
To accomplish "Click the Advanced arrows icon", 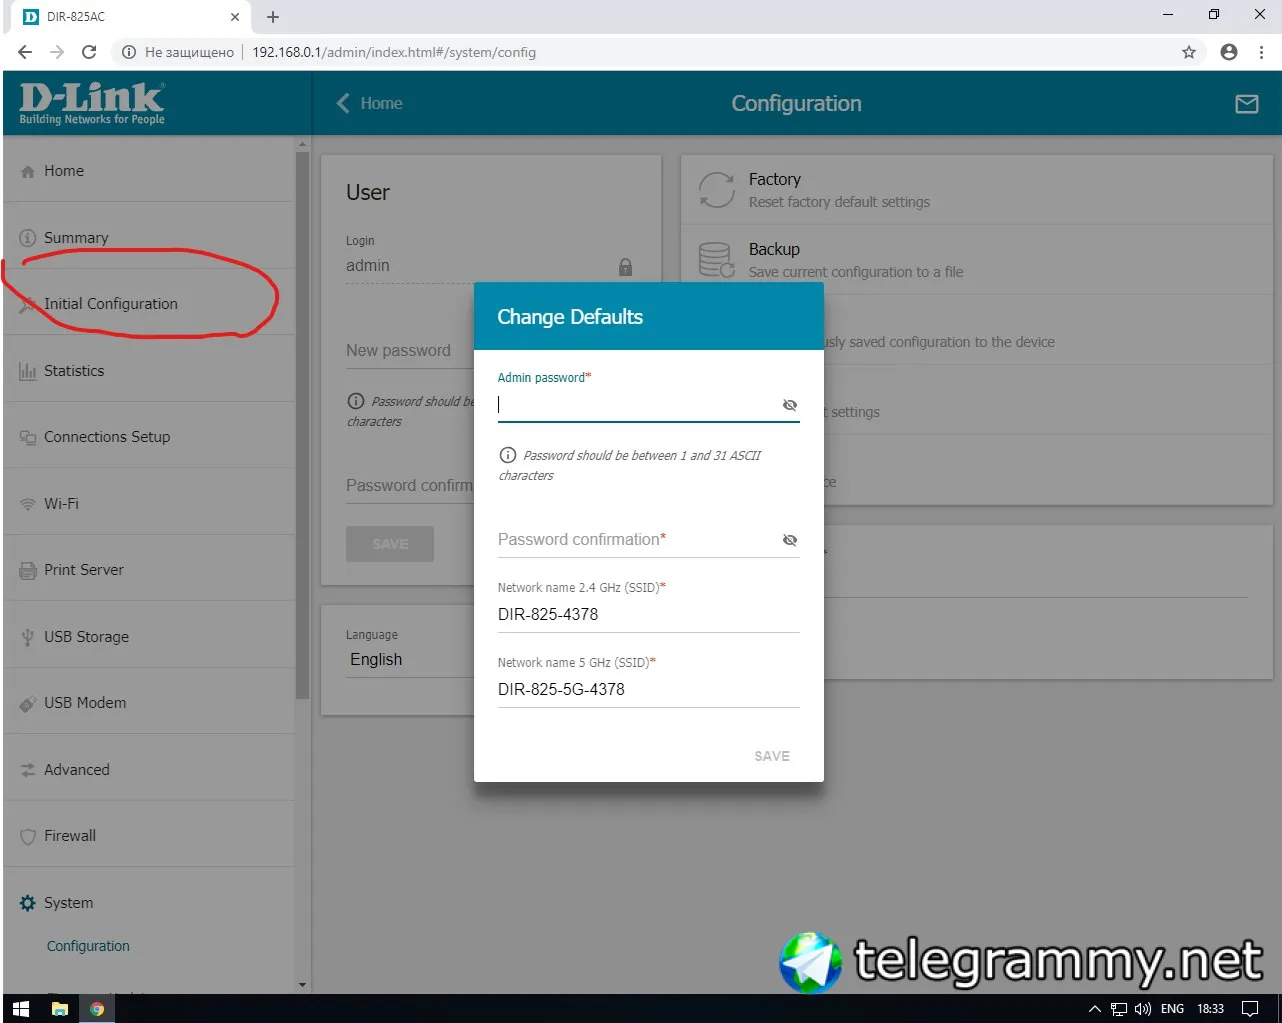I will [x=28, y=770].
